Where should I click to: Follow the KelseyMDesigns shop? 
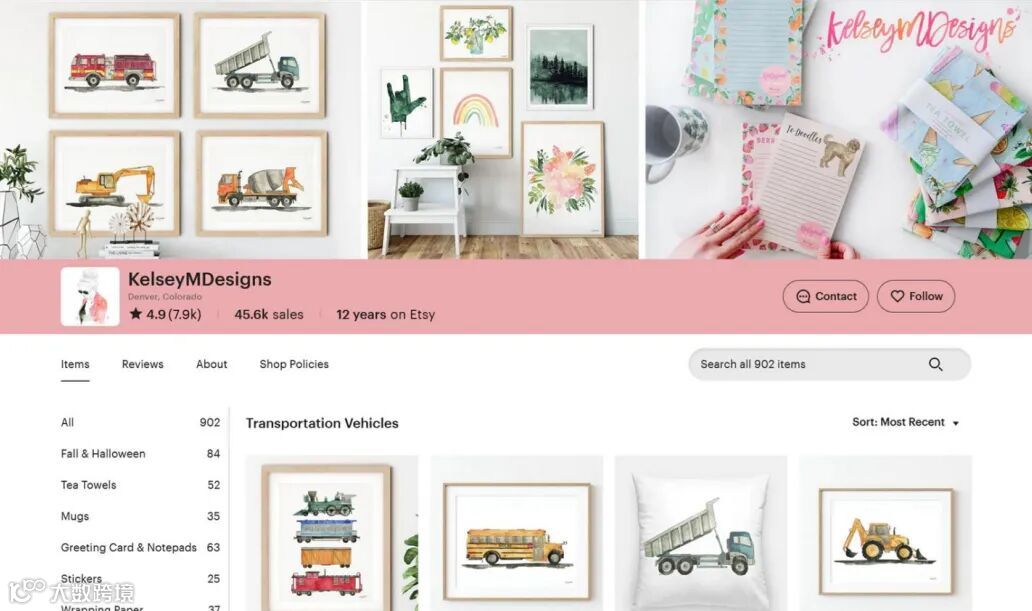click(916, 296)
